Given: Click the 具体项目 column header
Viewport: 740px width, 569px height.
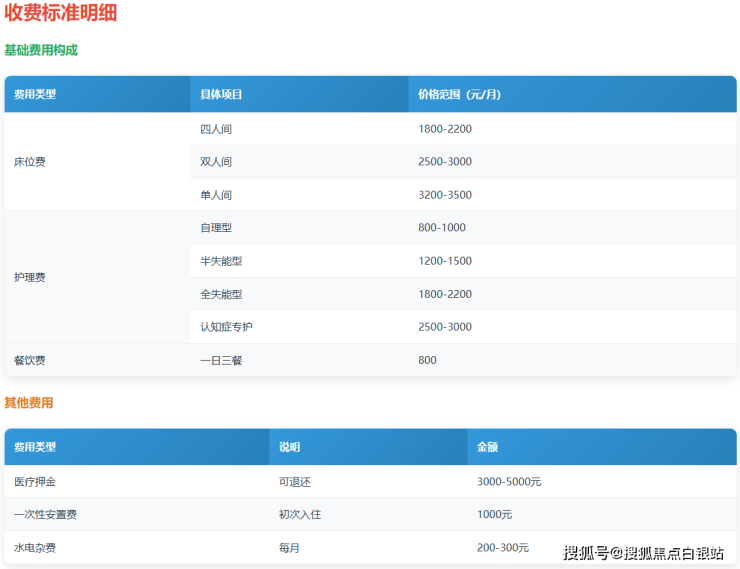Looking at the screenshot, I should click(221, 95).
